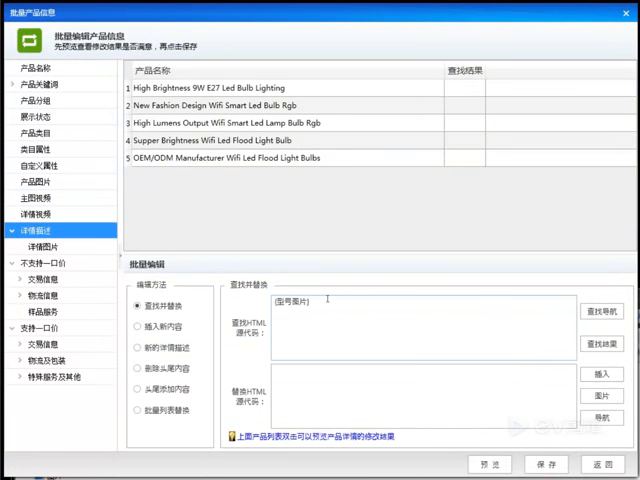Screen dimensions: 640x480
Task: Expand 交易信息 under 支持一口价
Action: 20,344
